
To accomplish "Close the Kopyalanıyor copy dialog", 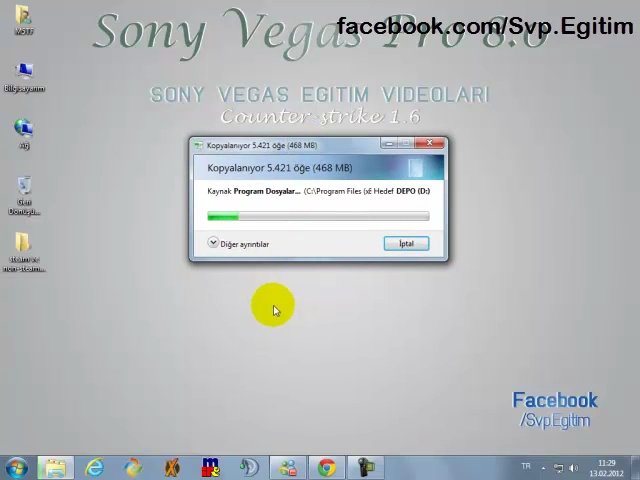I will coord(429,143).
